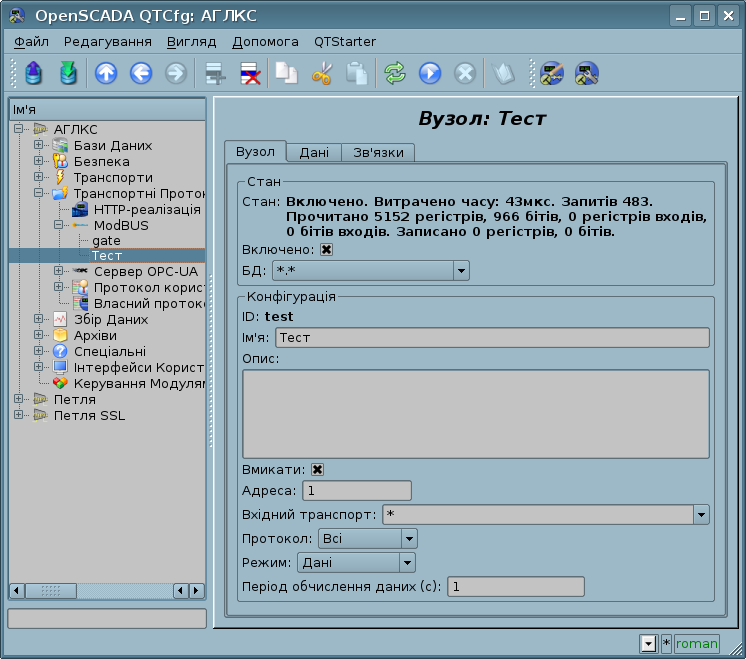This screenshot has width=746, height=659.
Task: Open the Вигляд menu
Action: tap(191, 42)
